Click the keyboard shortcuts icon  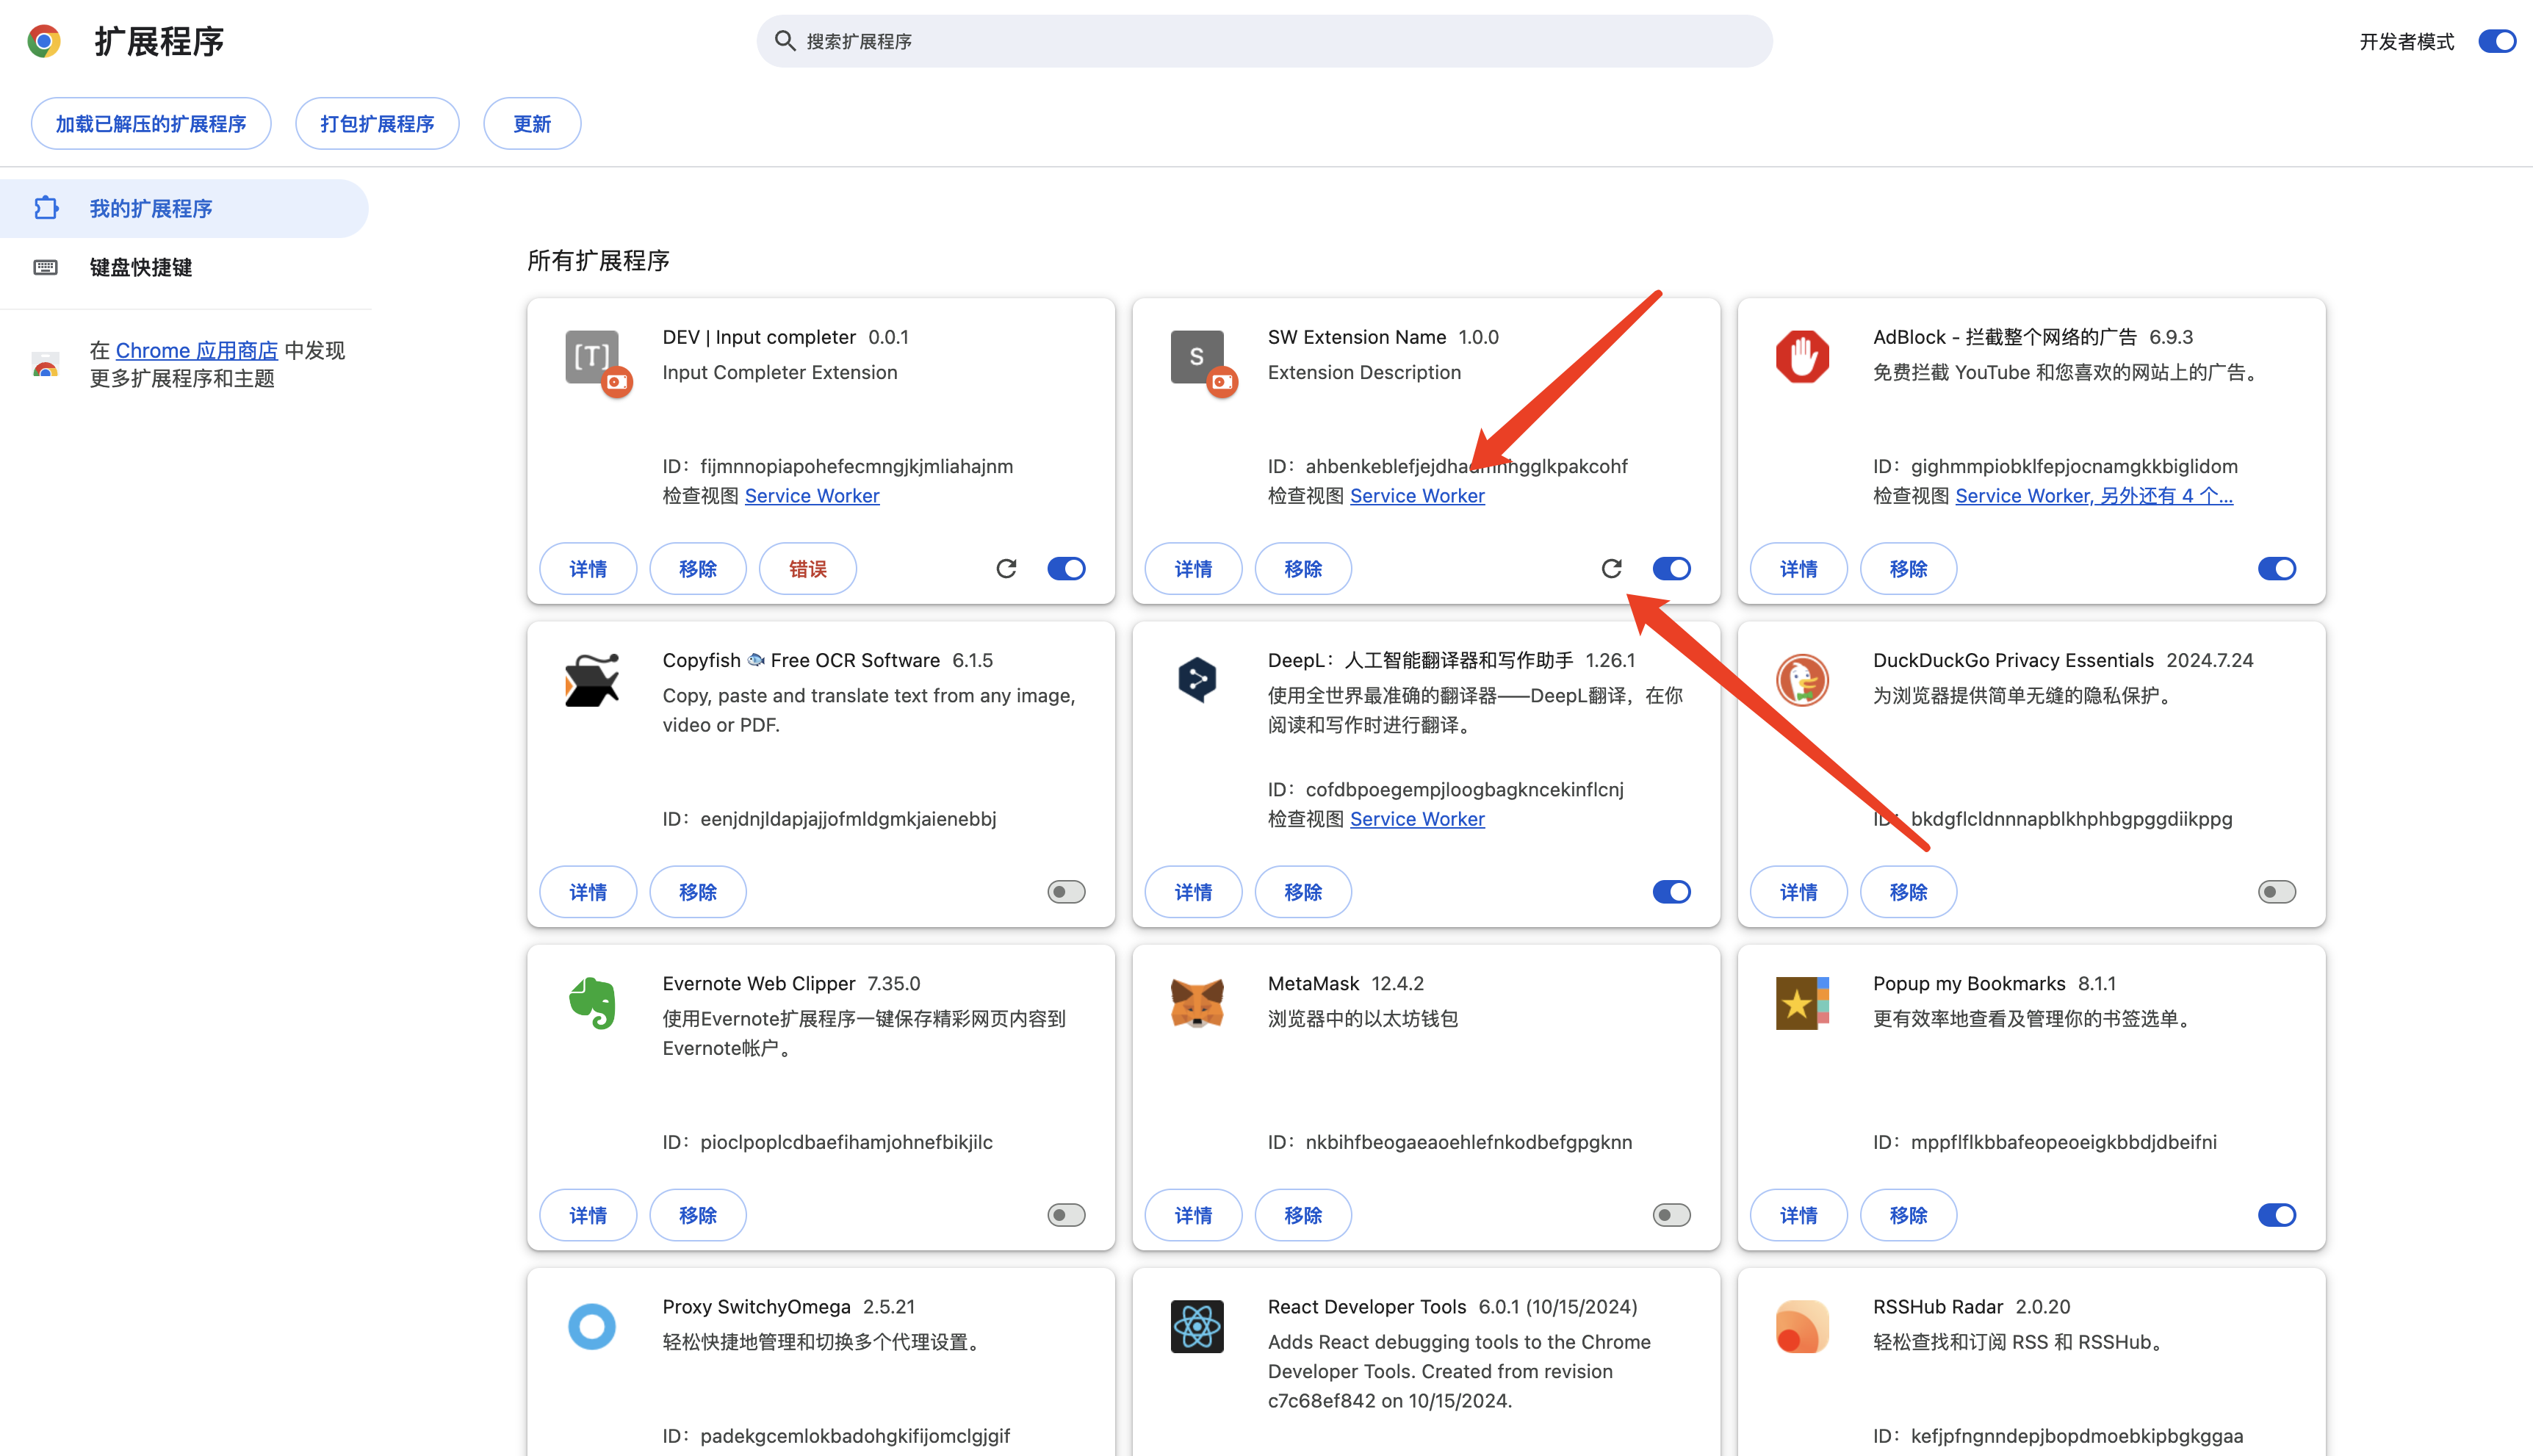[x=46, y=267]
